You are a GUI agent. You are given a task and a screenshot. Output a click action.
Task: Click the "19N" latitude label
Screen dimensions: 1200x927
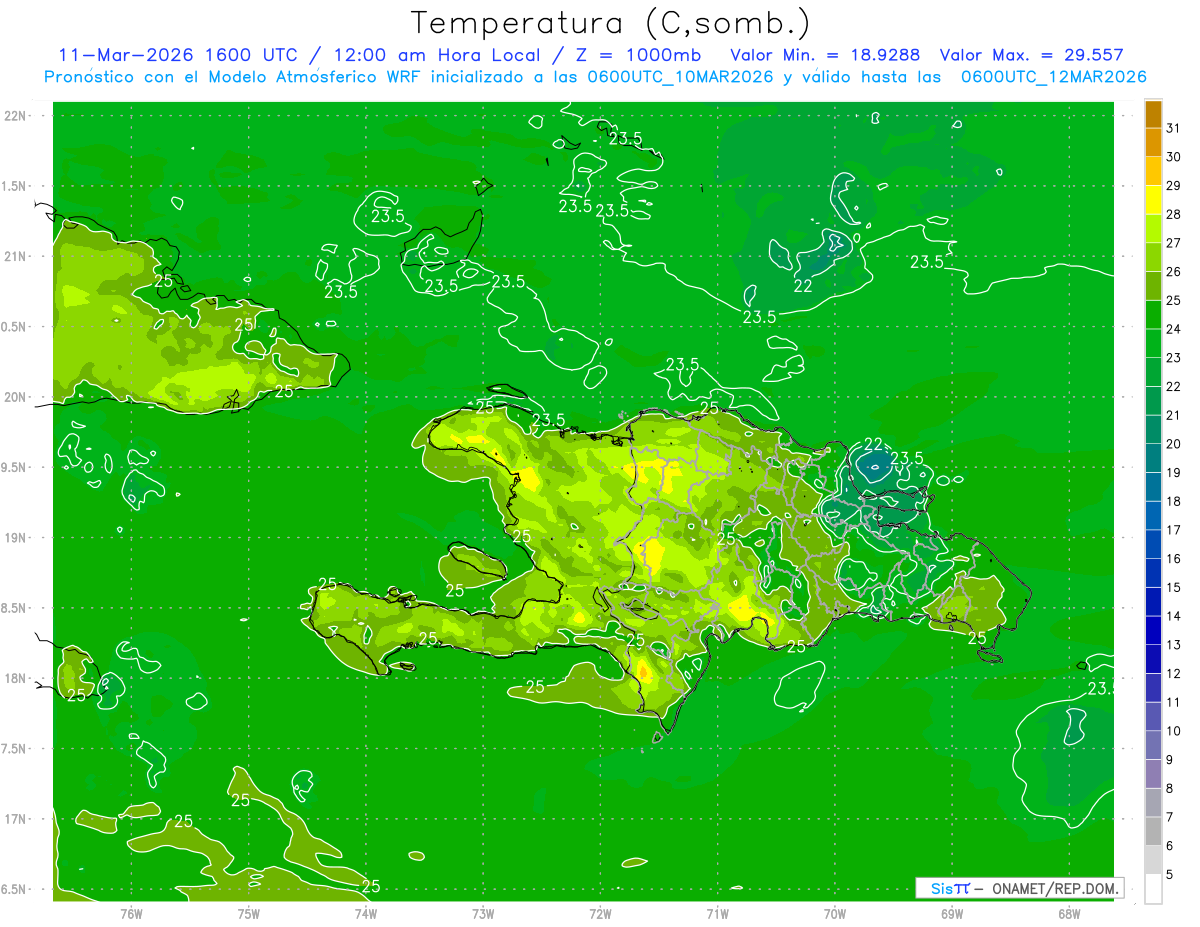pos(14,537)
